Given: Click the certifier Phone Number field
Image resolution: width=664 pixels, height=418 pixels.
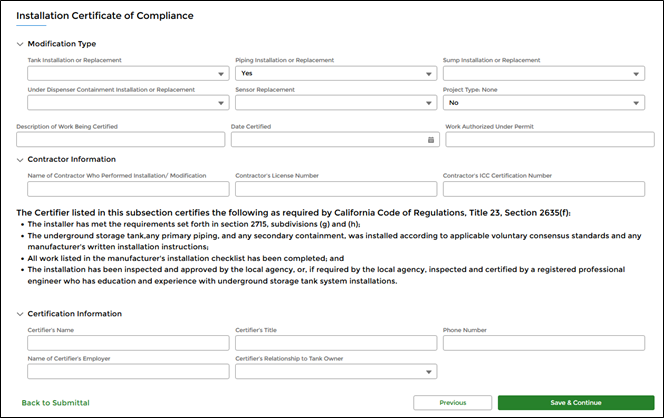Looking at the screenshot, I should click(x=544, y=343).
